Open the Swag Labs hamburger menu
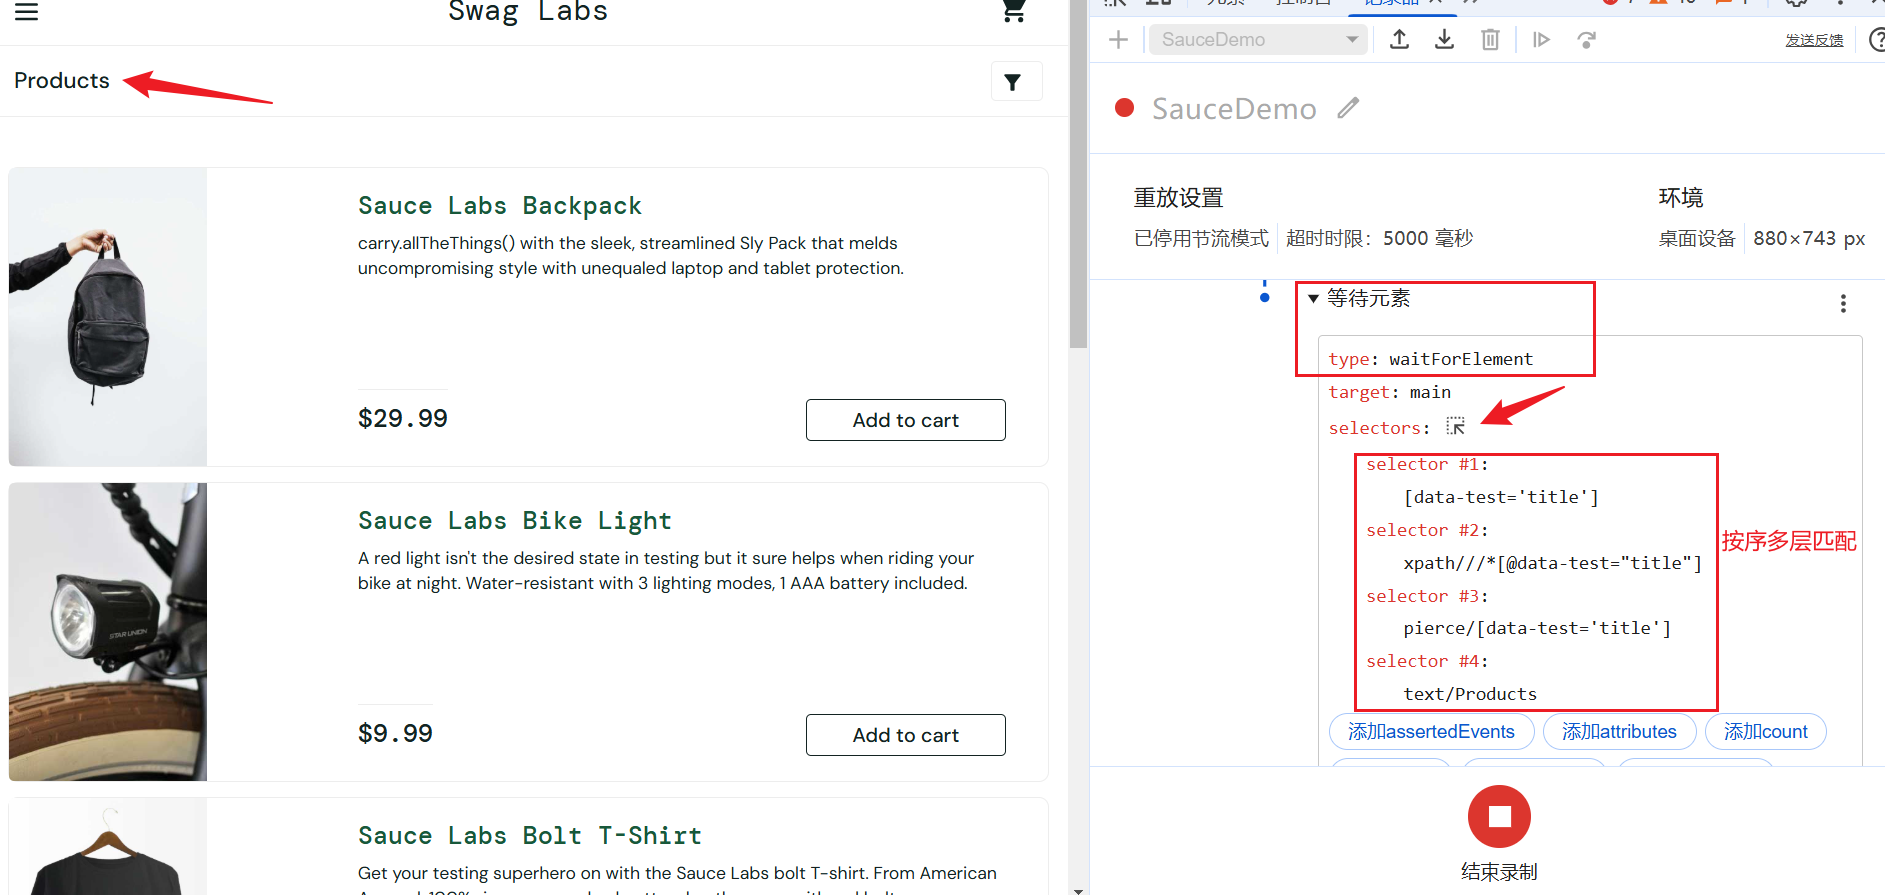The height and width of the screenshot is (895, 1885). click(26, 11)
